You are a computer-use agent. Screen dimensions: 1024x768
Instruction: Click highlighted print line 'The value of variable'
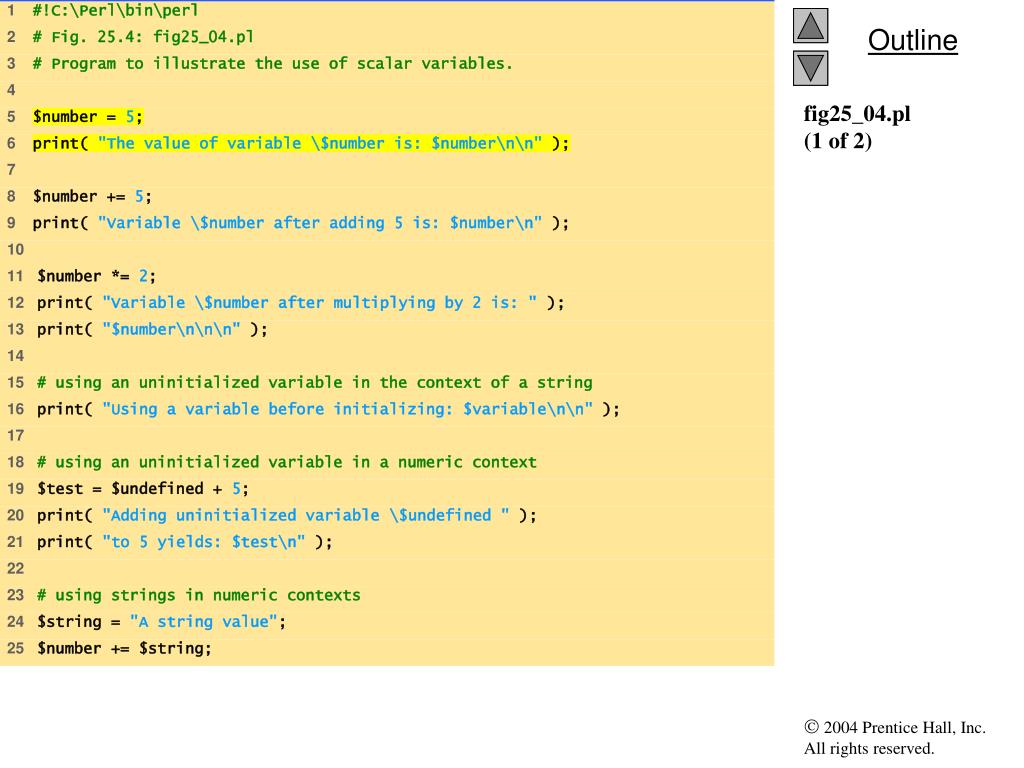coord(301,143)
